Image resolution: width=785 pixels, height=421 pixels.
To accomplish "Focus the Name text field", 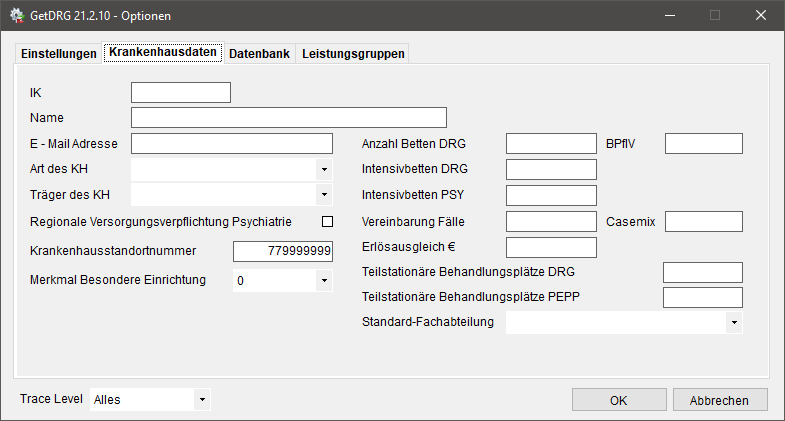I will (x=288, y=118).
